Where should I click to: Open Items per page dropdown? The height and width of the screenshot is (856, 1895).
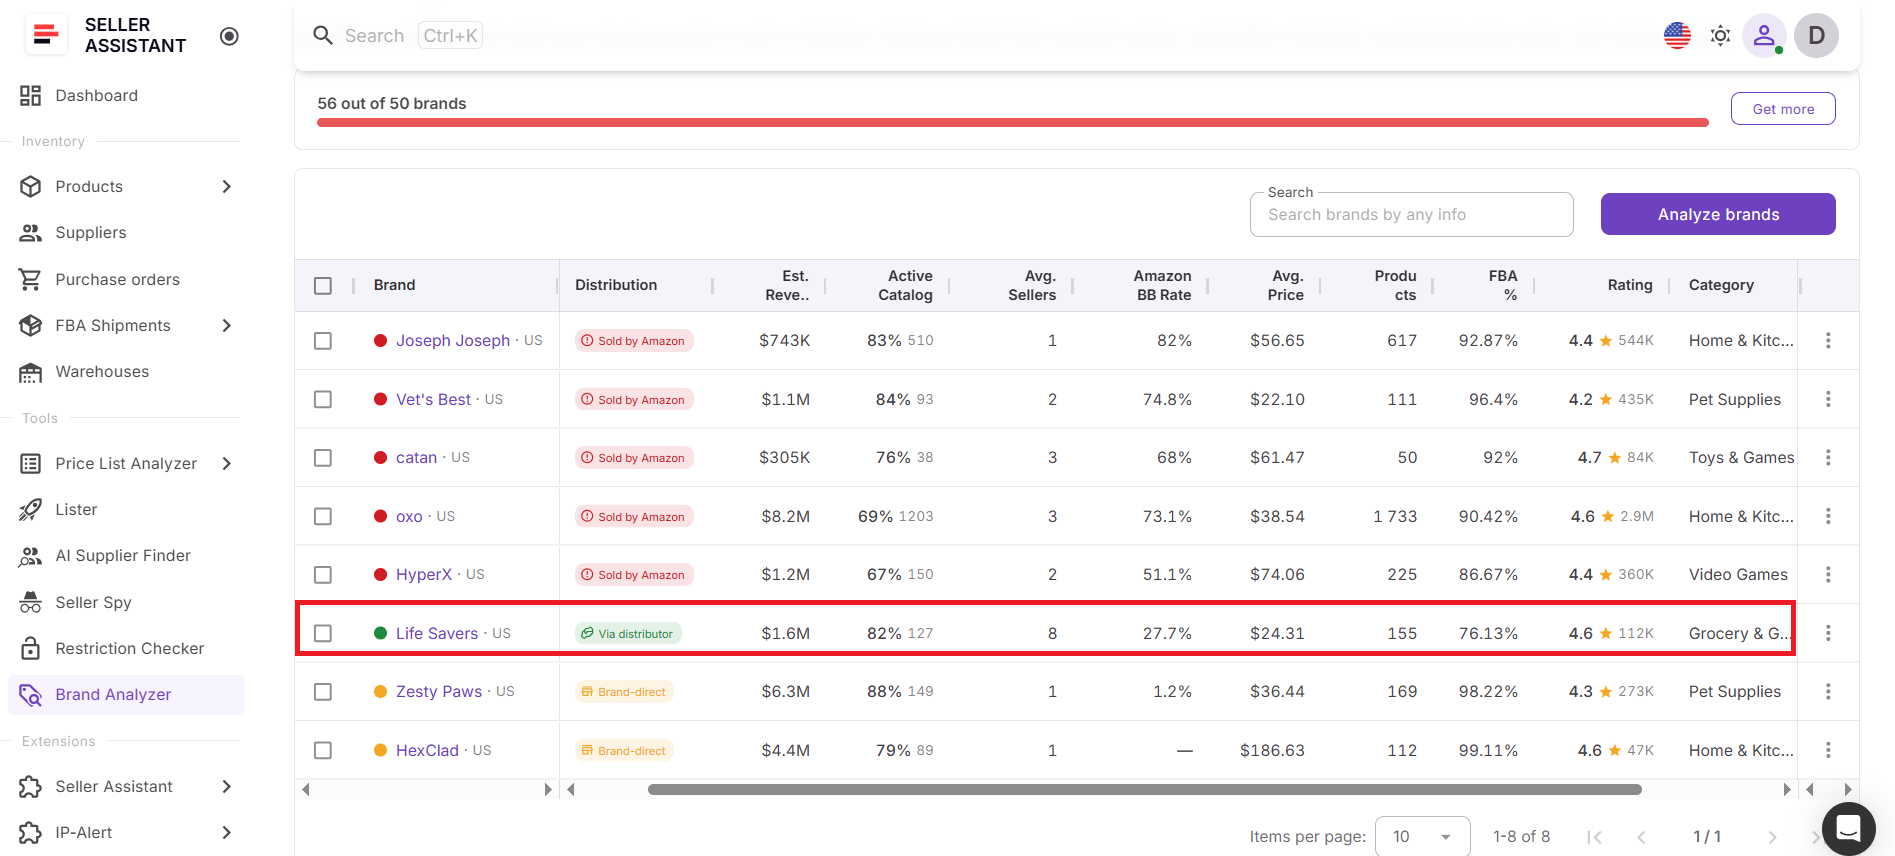[1422, 837]
